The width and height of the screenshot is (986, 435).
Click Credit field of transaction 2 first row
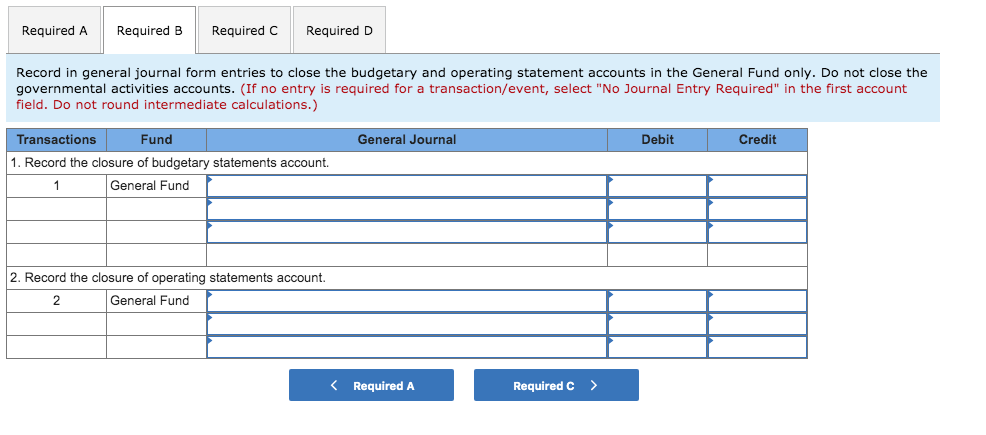click(757, 301)
